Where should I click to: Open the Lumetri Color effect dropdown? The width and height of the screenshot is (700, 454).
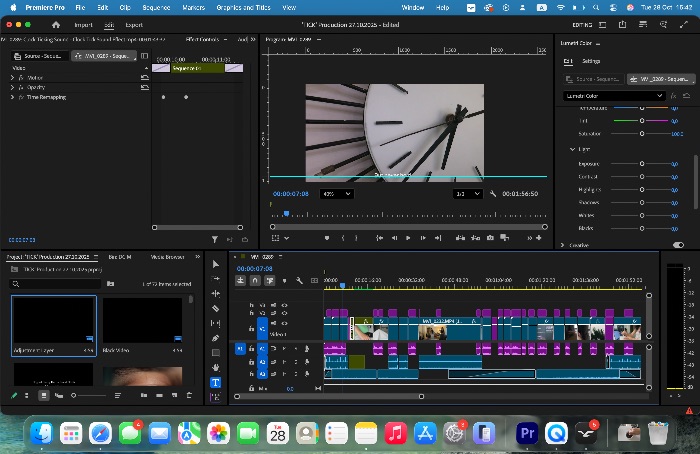tap(614, 96)
